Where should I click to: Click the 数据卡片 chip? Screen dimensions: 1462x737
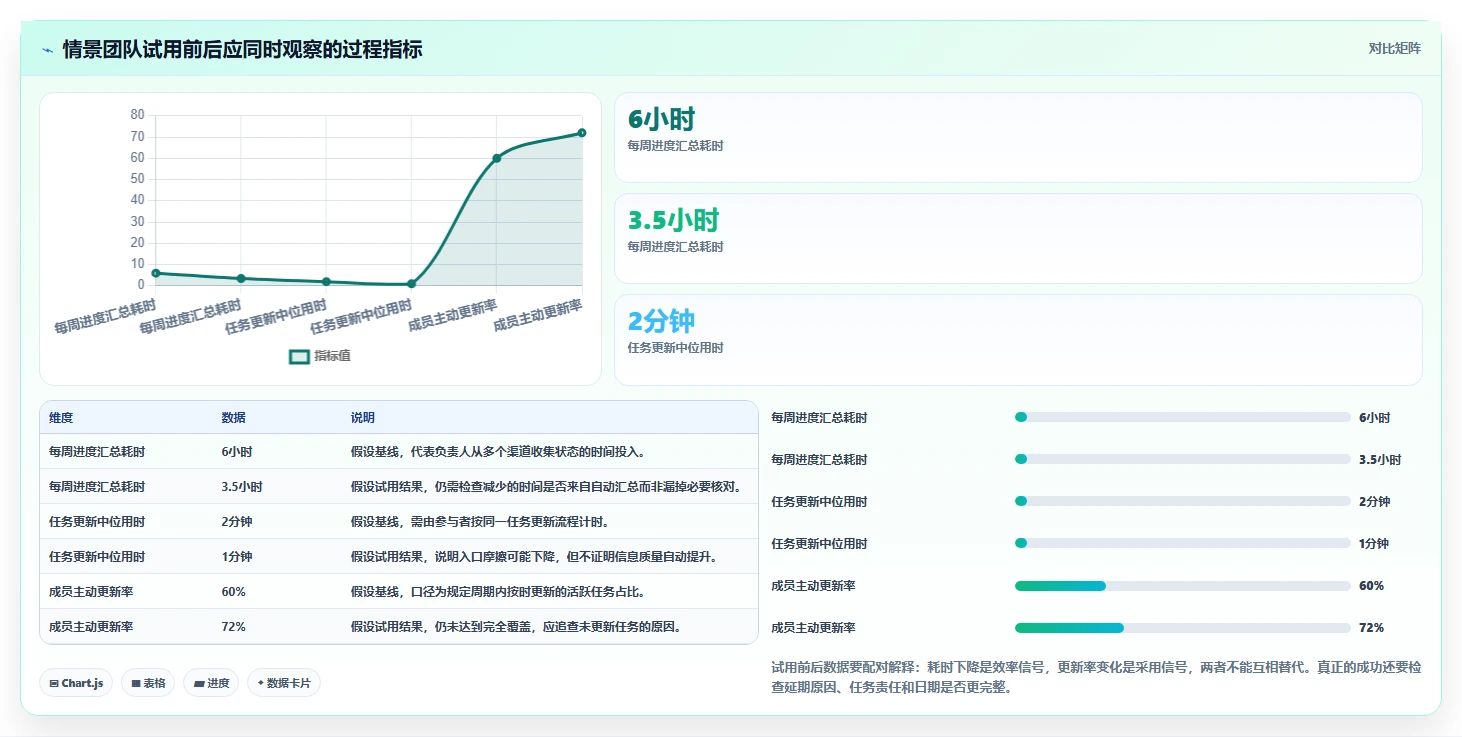(284, 683)
